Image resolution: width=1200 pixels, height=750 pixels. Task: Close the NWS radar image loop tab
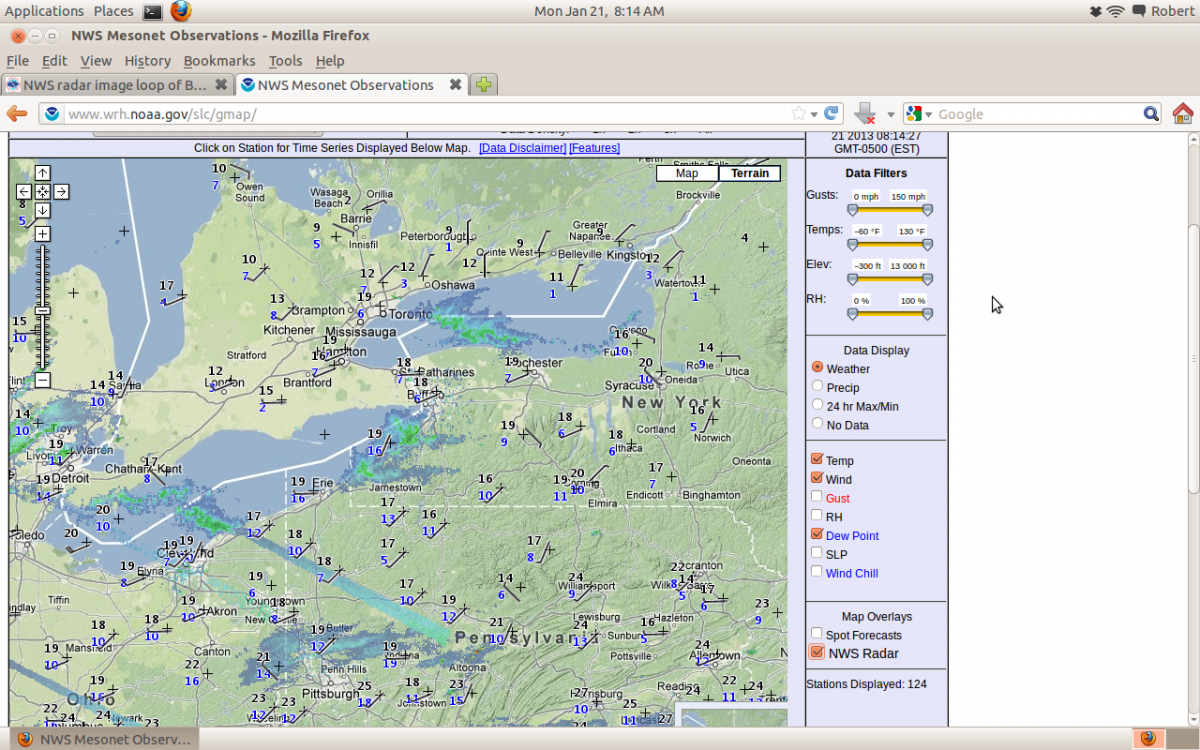(221, 85)
